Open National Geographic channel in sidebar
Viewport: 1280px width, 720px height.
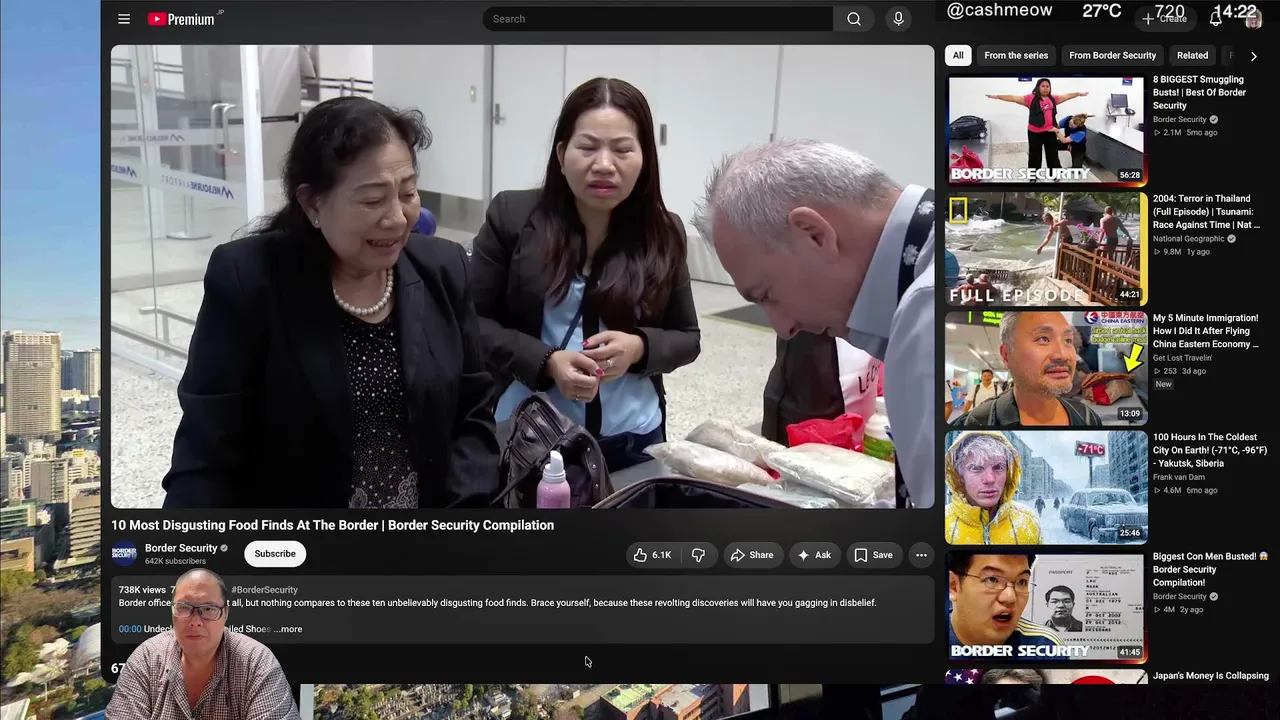click(x=1189, y=239)
